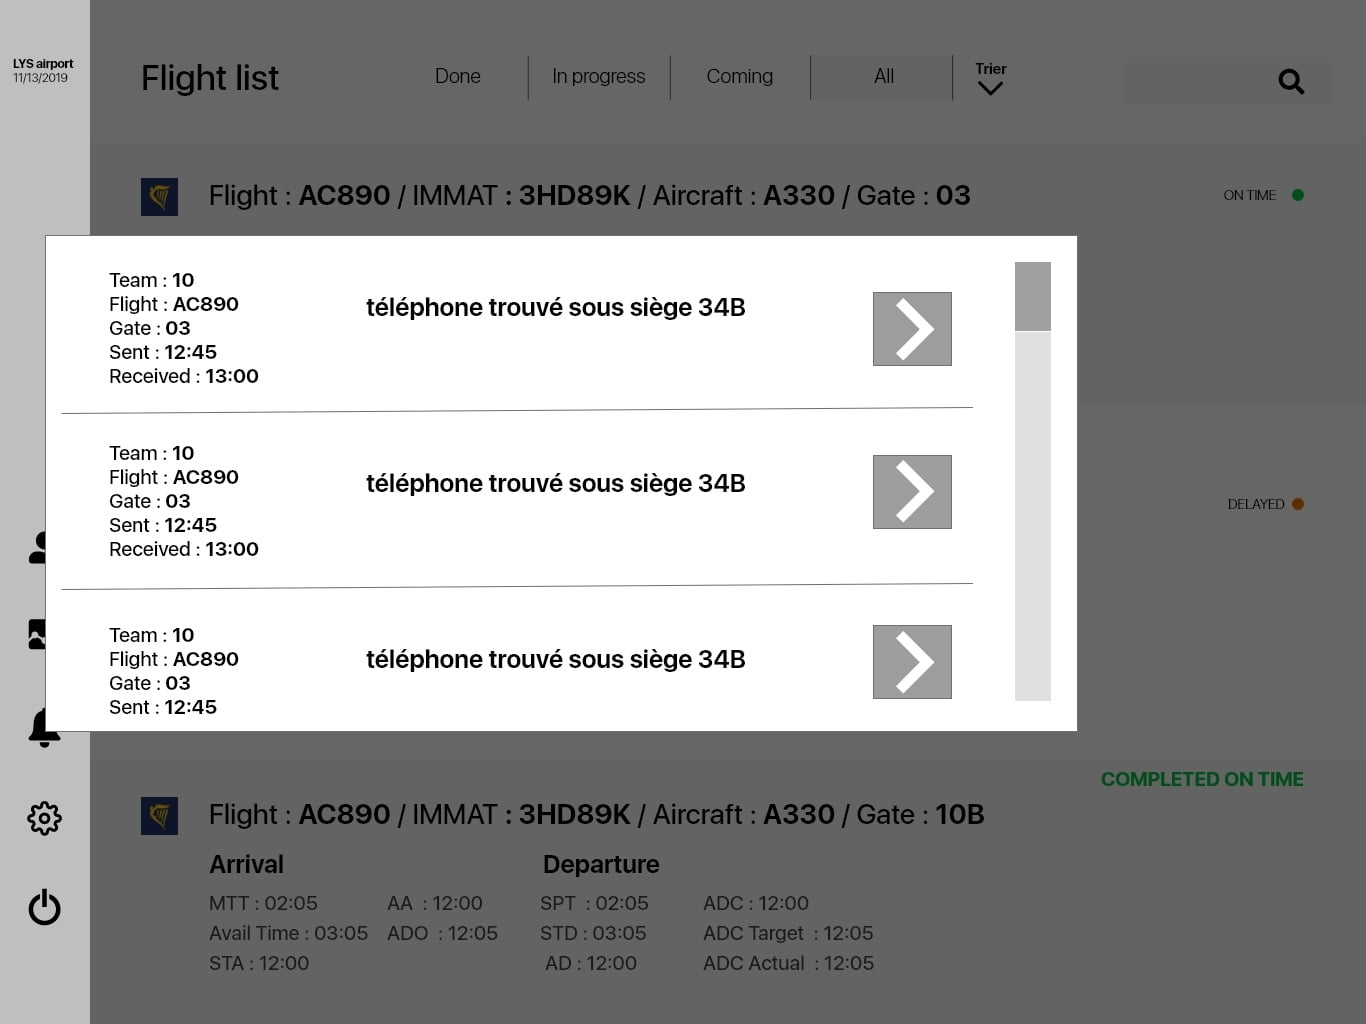The width and height of the screenshot is (1366, 1024).
Task: Click the power logout icon
Action: point(44,907)
